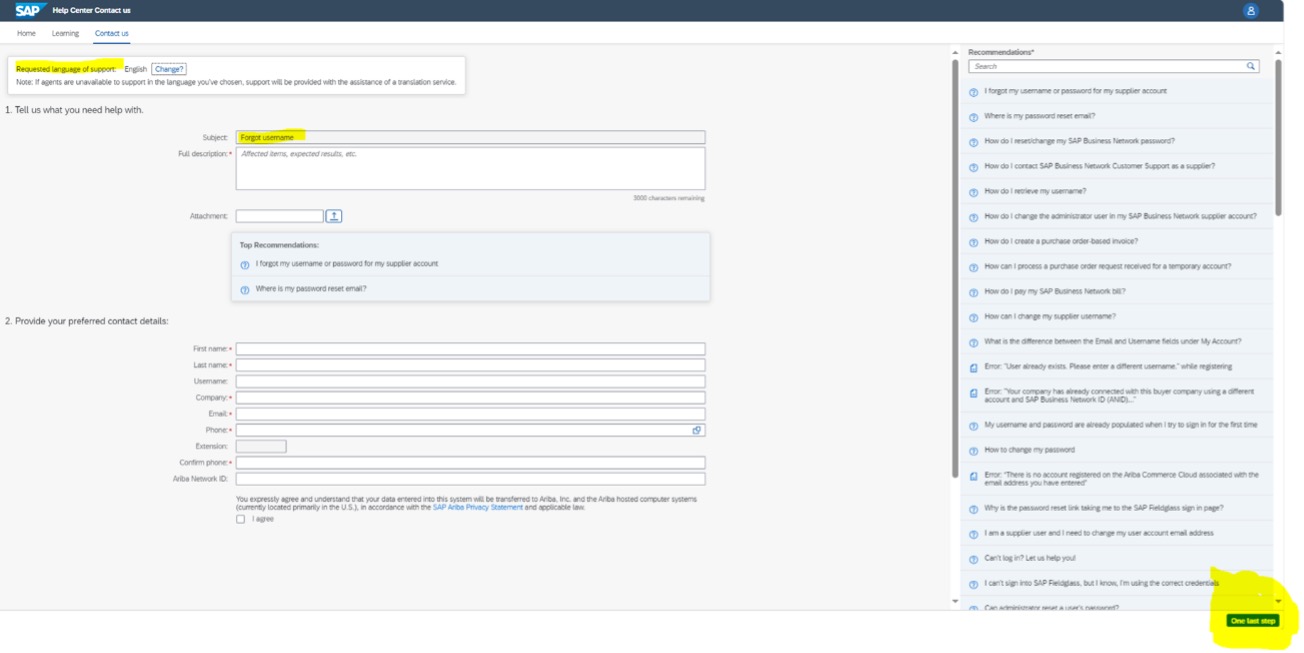Viewport: 1304px width, 653px height.
Task: Click the Attachment file field
Action: (x=279, y=216)
